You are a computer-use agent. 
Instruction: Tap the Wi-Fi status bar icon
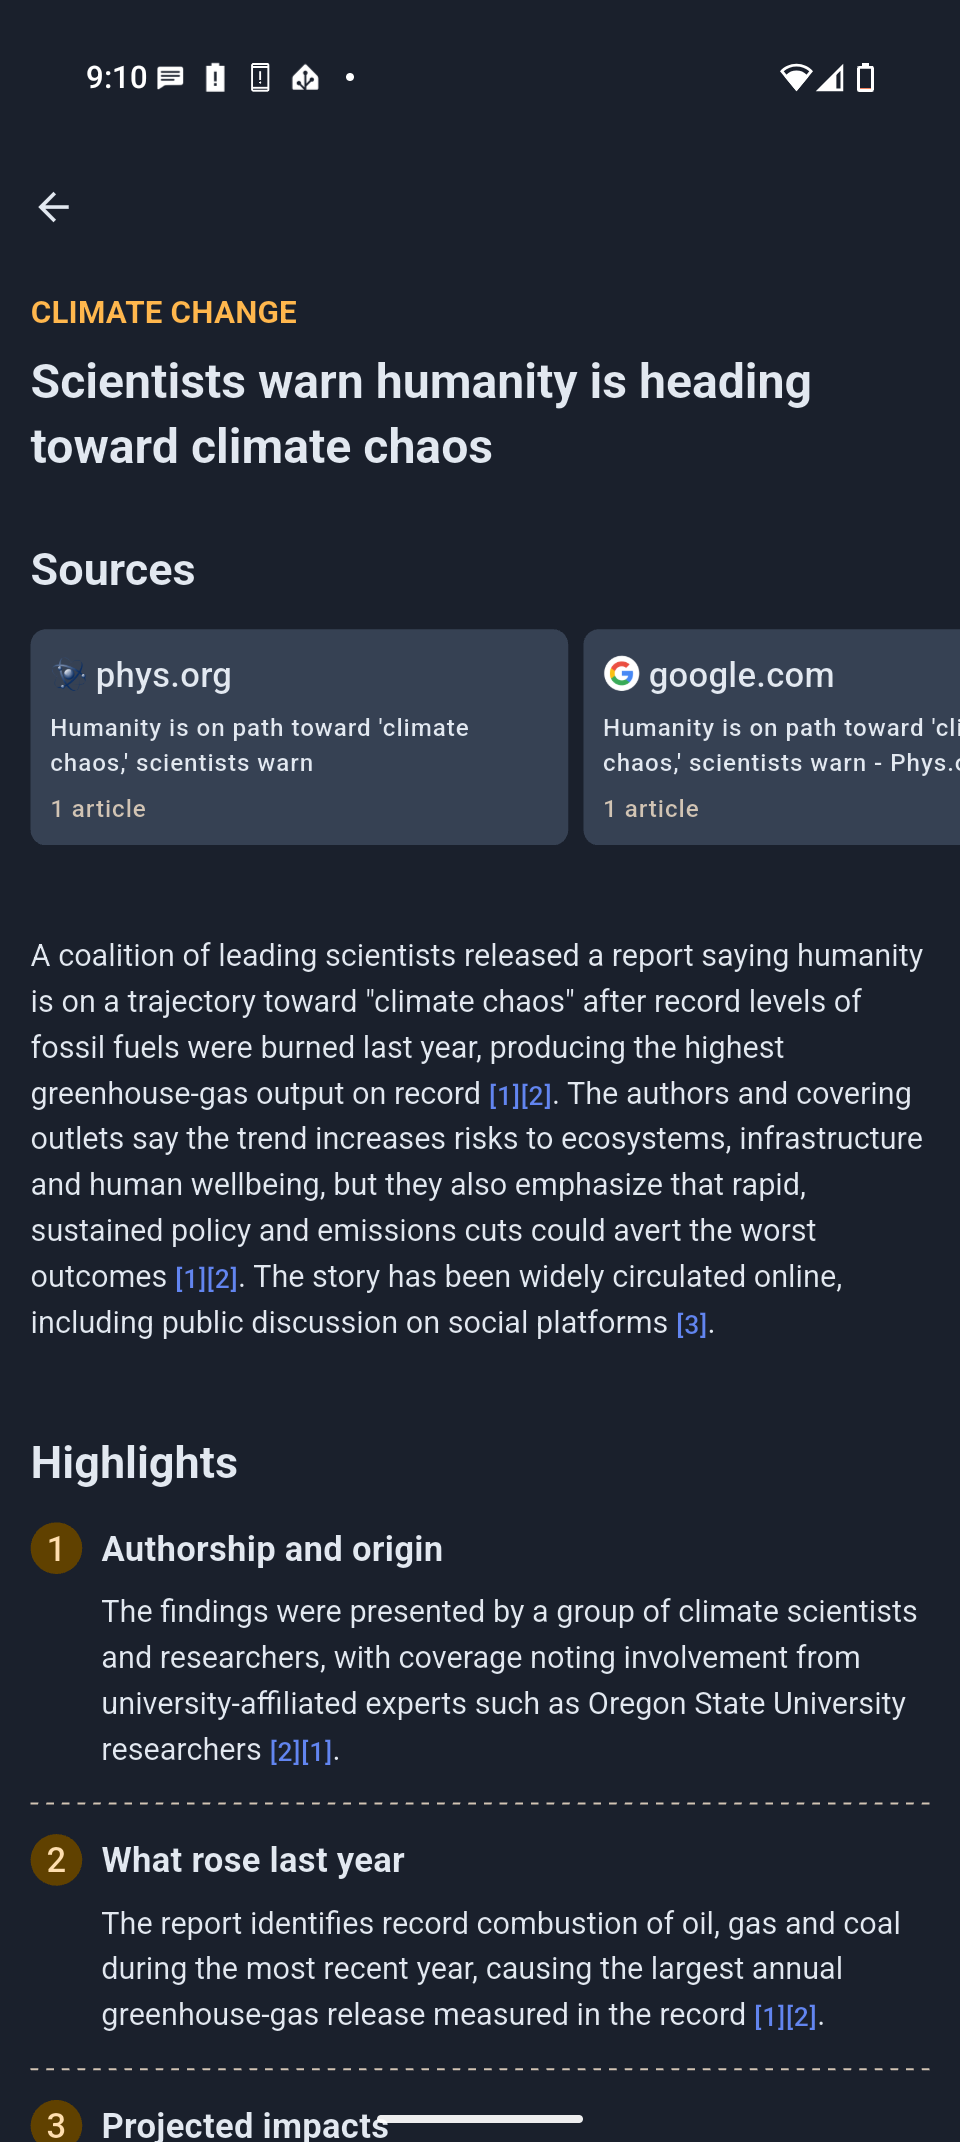click(x=795, y=77)
